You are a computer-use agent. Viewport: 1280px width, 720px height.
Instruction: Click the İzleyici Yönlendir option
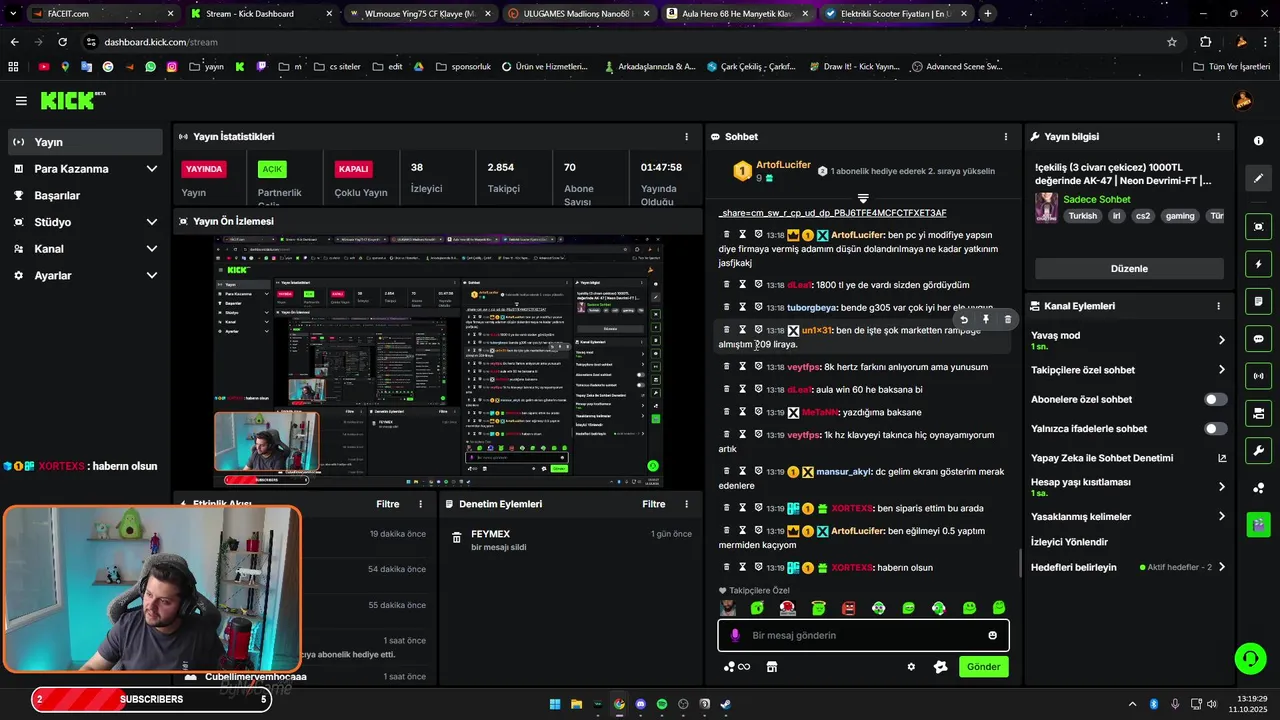[x=1069, y=542]
